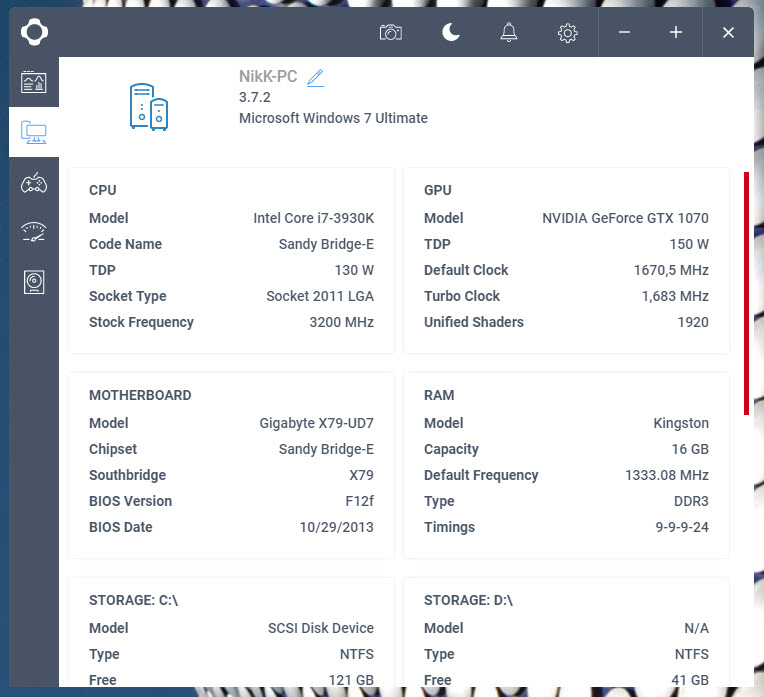Open settings gear
The height and width of the screenshot is (697, 764).
click(567, 33)
